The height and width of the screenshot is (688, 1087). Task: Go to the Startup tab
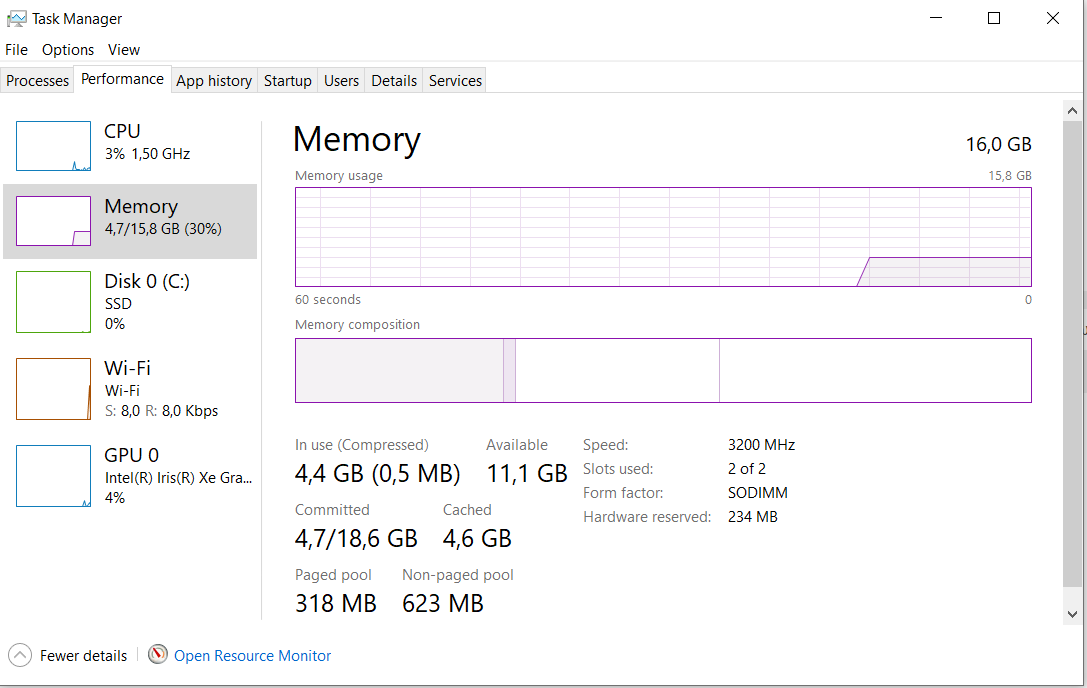288,81
